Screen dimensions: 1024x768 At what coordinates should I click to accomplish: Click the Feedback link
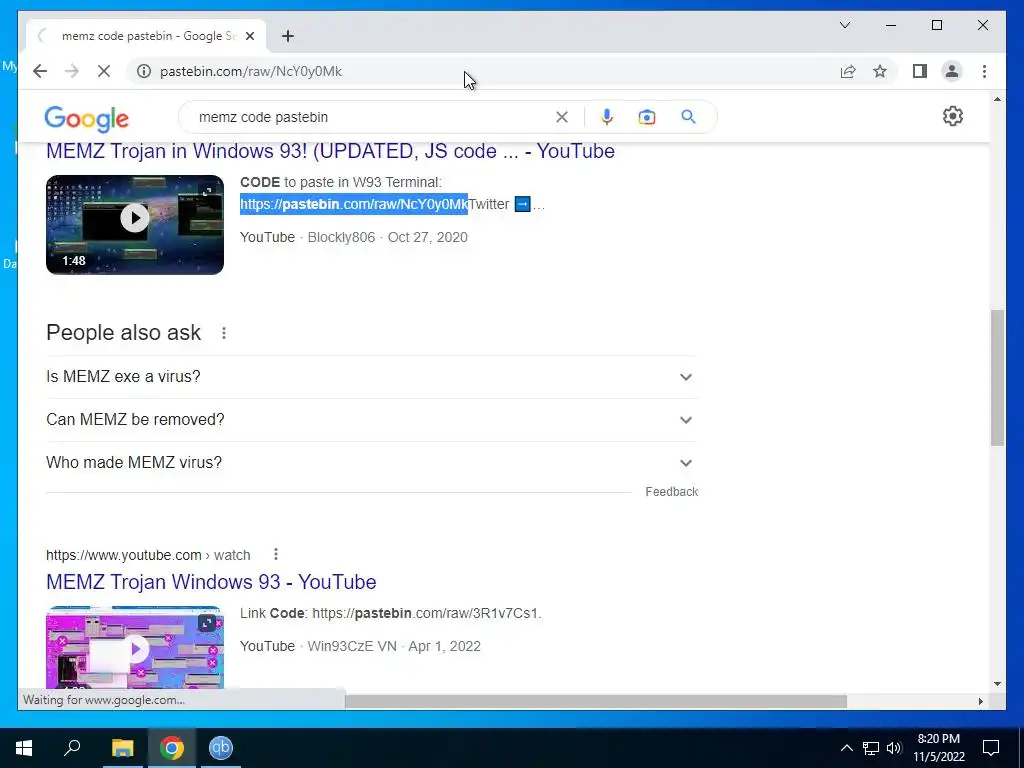coord(671,492)
